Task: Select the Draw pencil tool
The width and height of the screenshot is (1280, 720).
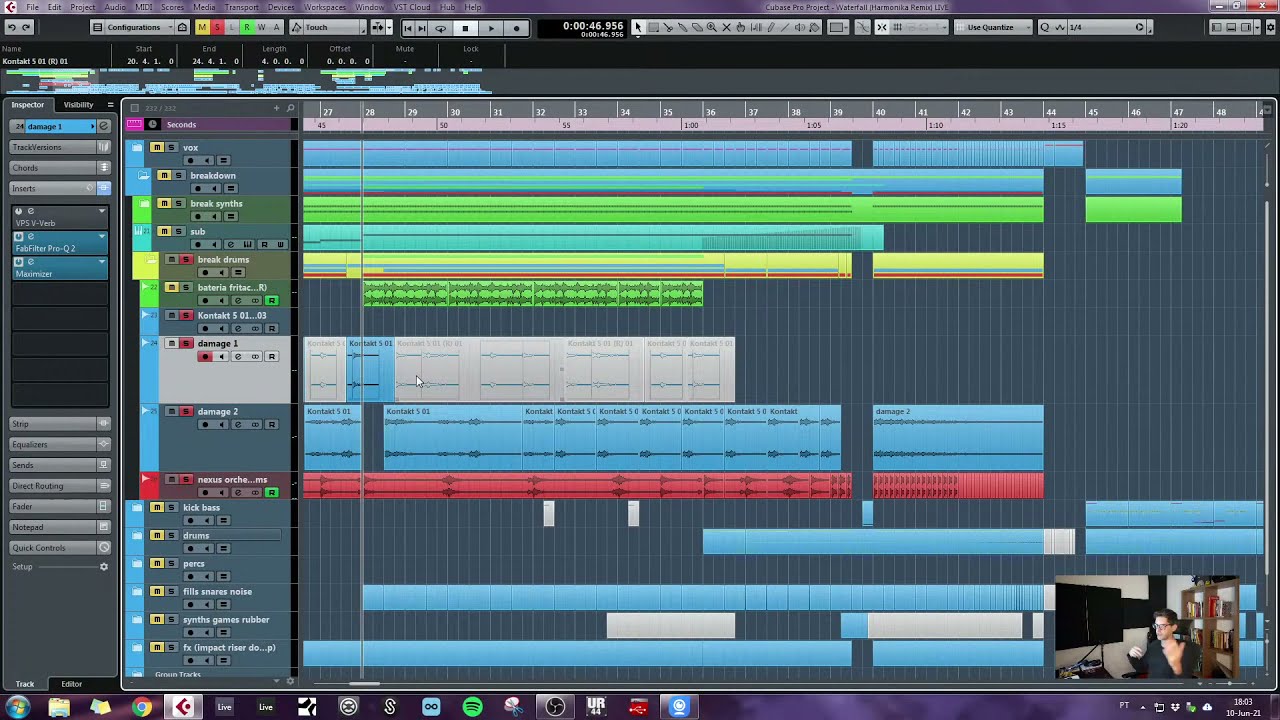Action: [x=770, y=27]
